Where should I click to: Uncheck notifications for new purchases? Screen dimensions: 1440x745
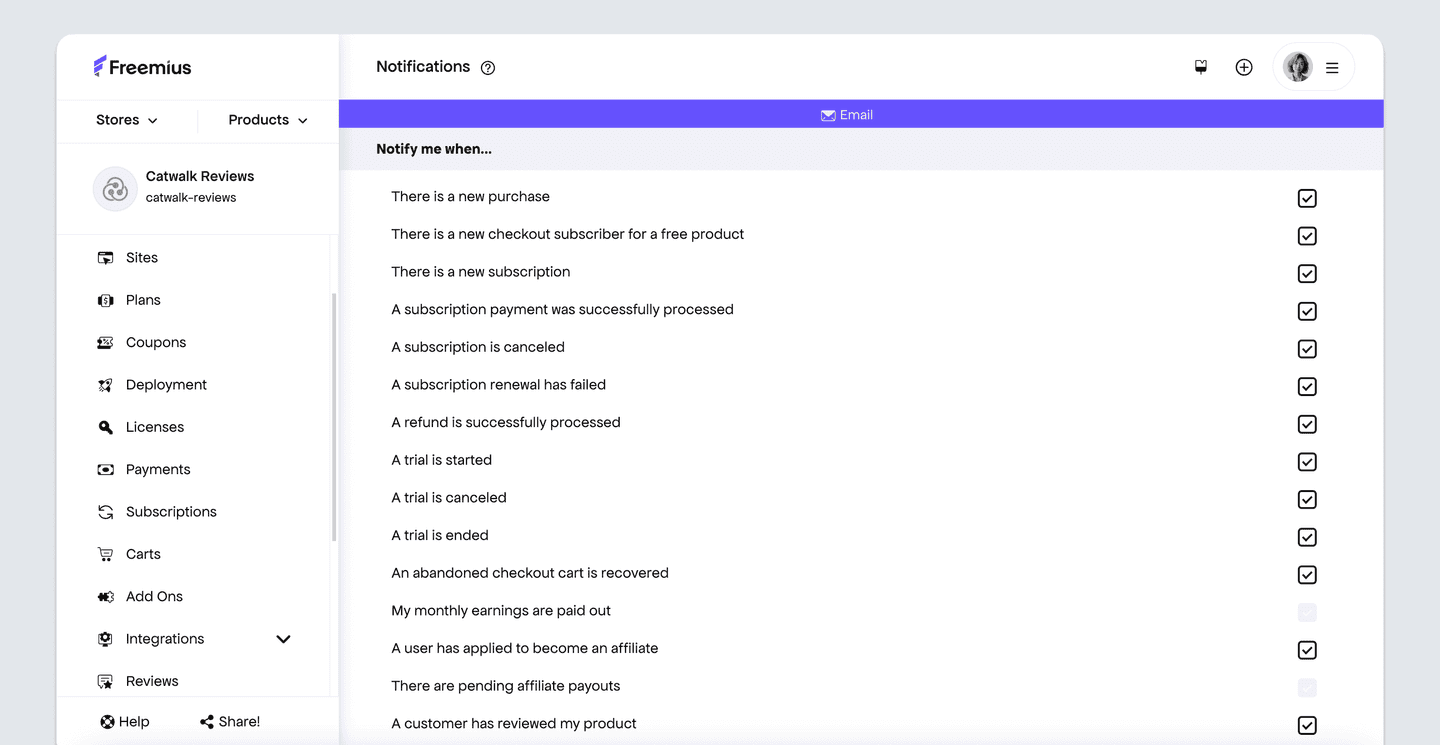point(1307,198)
